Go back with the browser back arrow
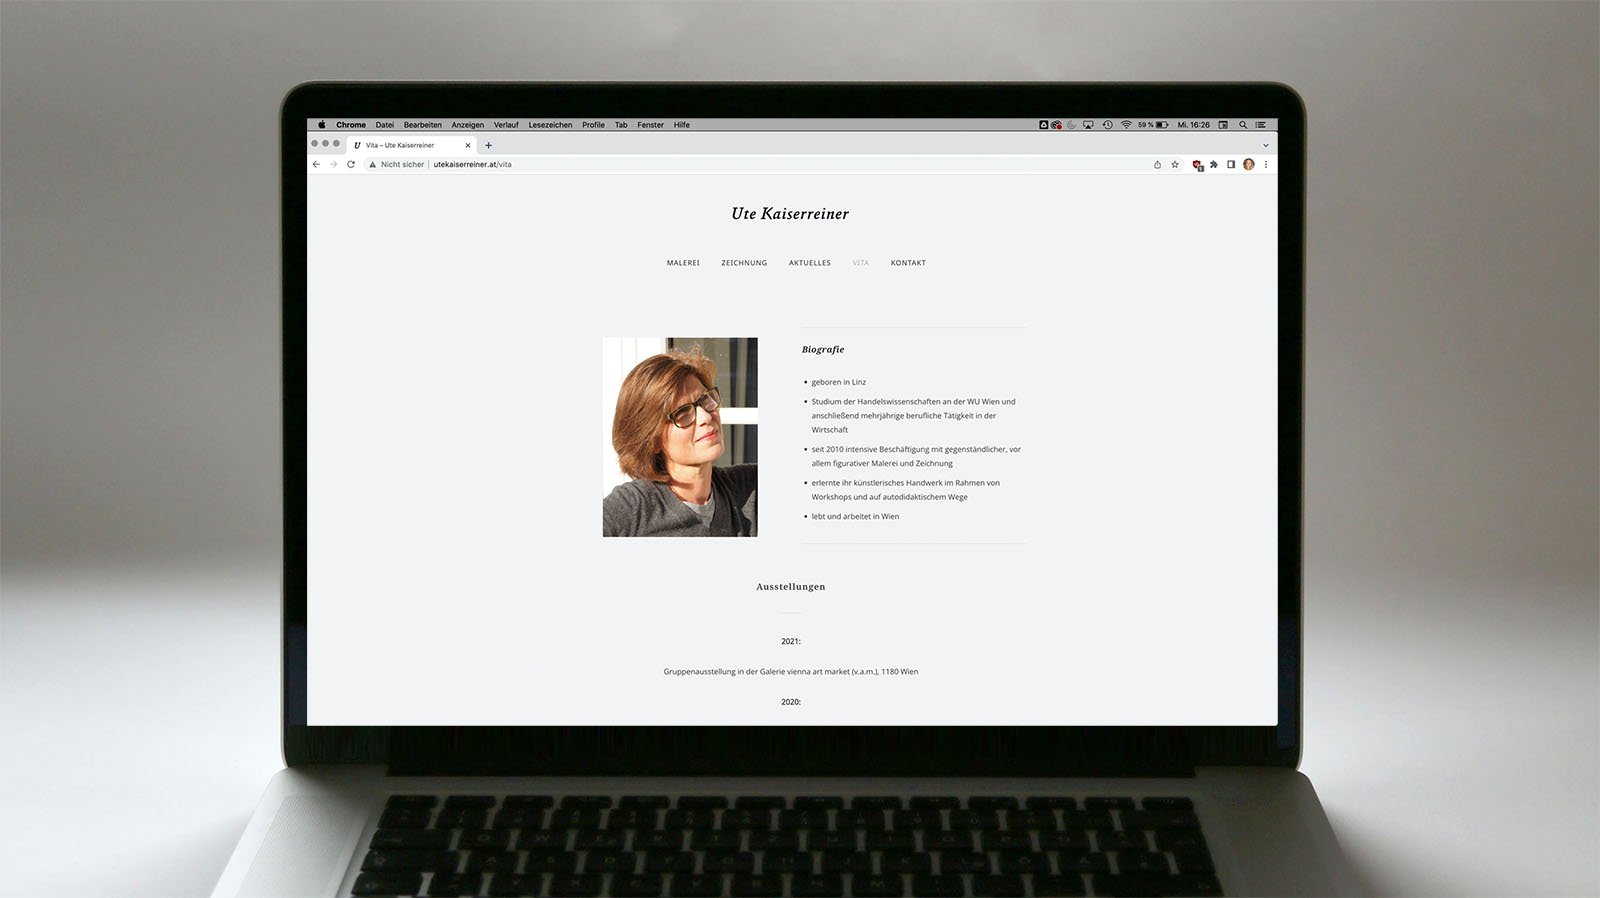Image resolution: width=1600 pixels, height=898 pixels. (x=316, y=164)
